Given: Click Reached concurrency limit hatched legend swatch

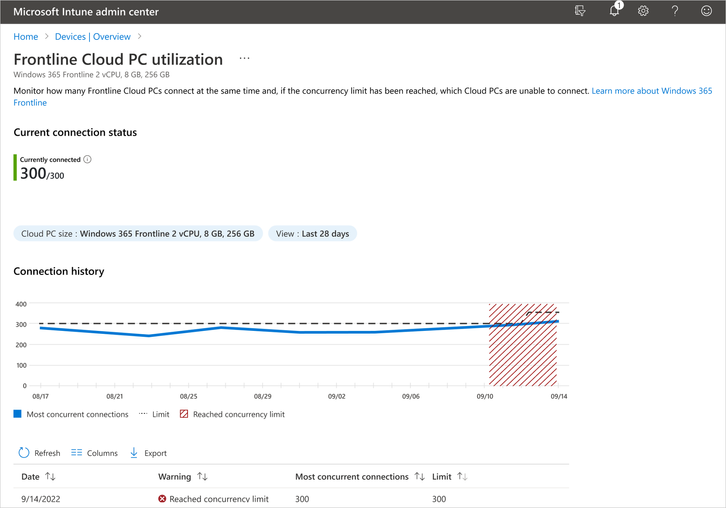Looking at the screenshot, I should (184, 414).
